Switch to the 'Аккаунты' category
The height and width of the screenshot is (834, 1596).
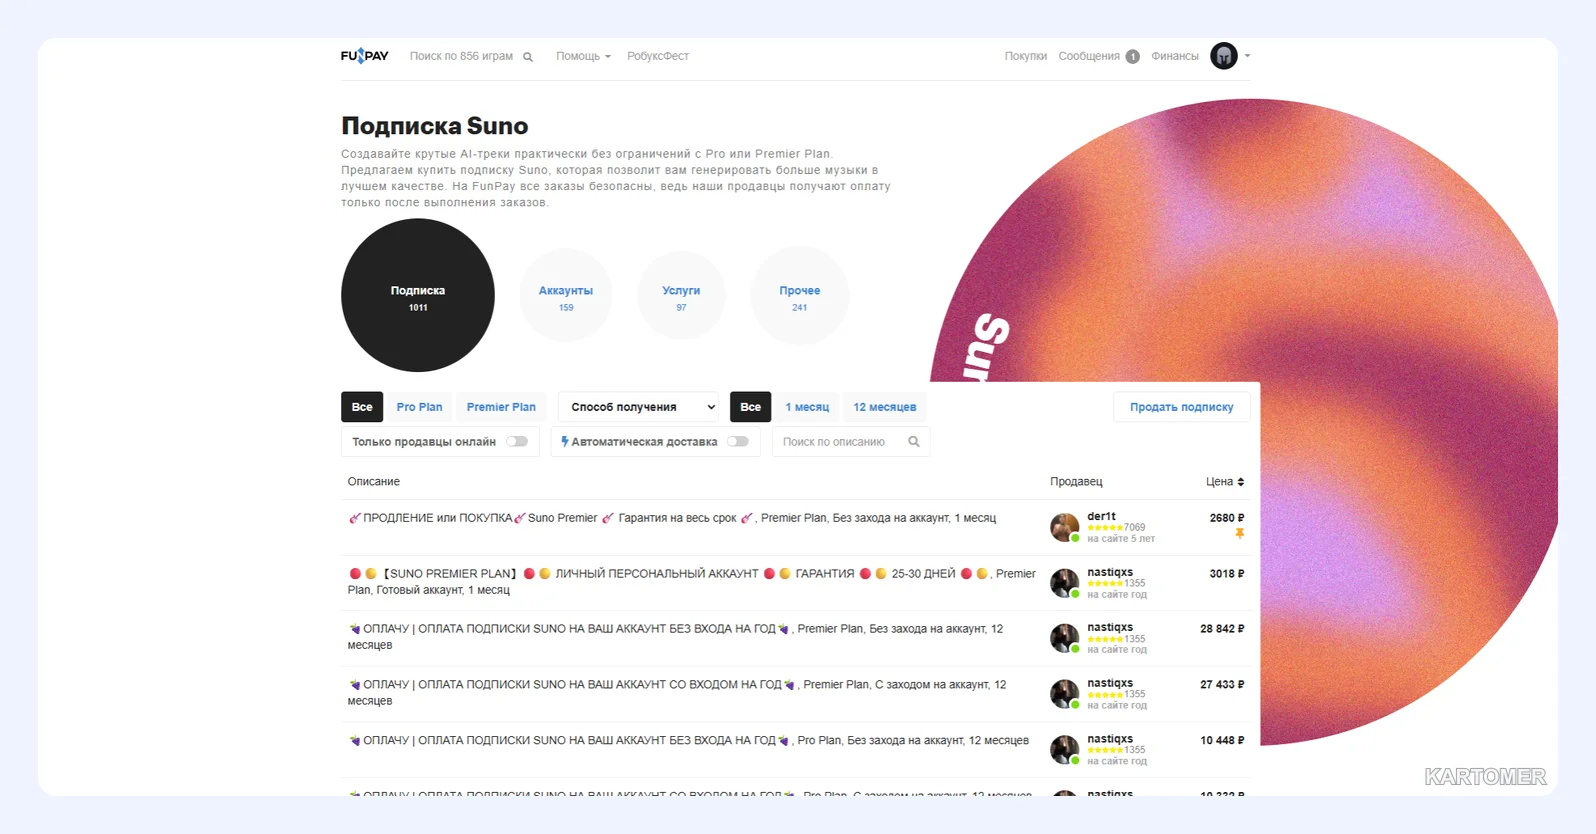point(566,295)
